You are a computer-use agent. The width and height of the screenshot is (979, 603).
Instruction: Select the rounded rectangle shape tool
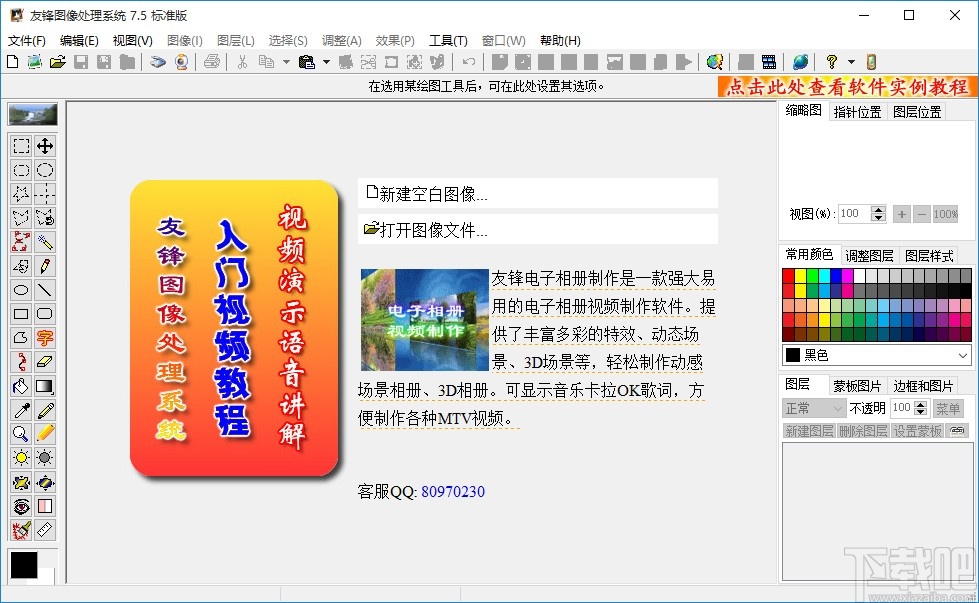tap(45, 314)
